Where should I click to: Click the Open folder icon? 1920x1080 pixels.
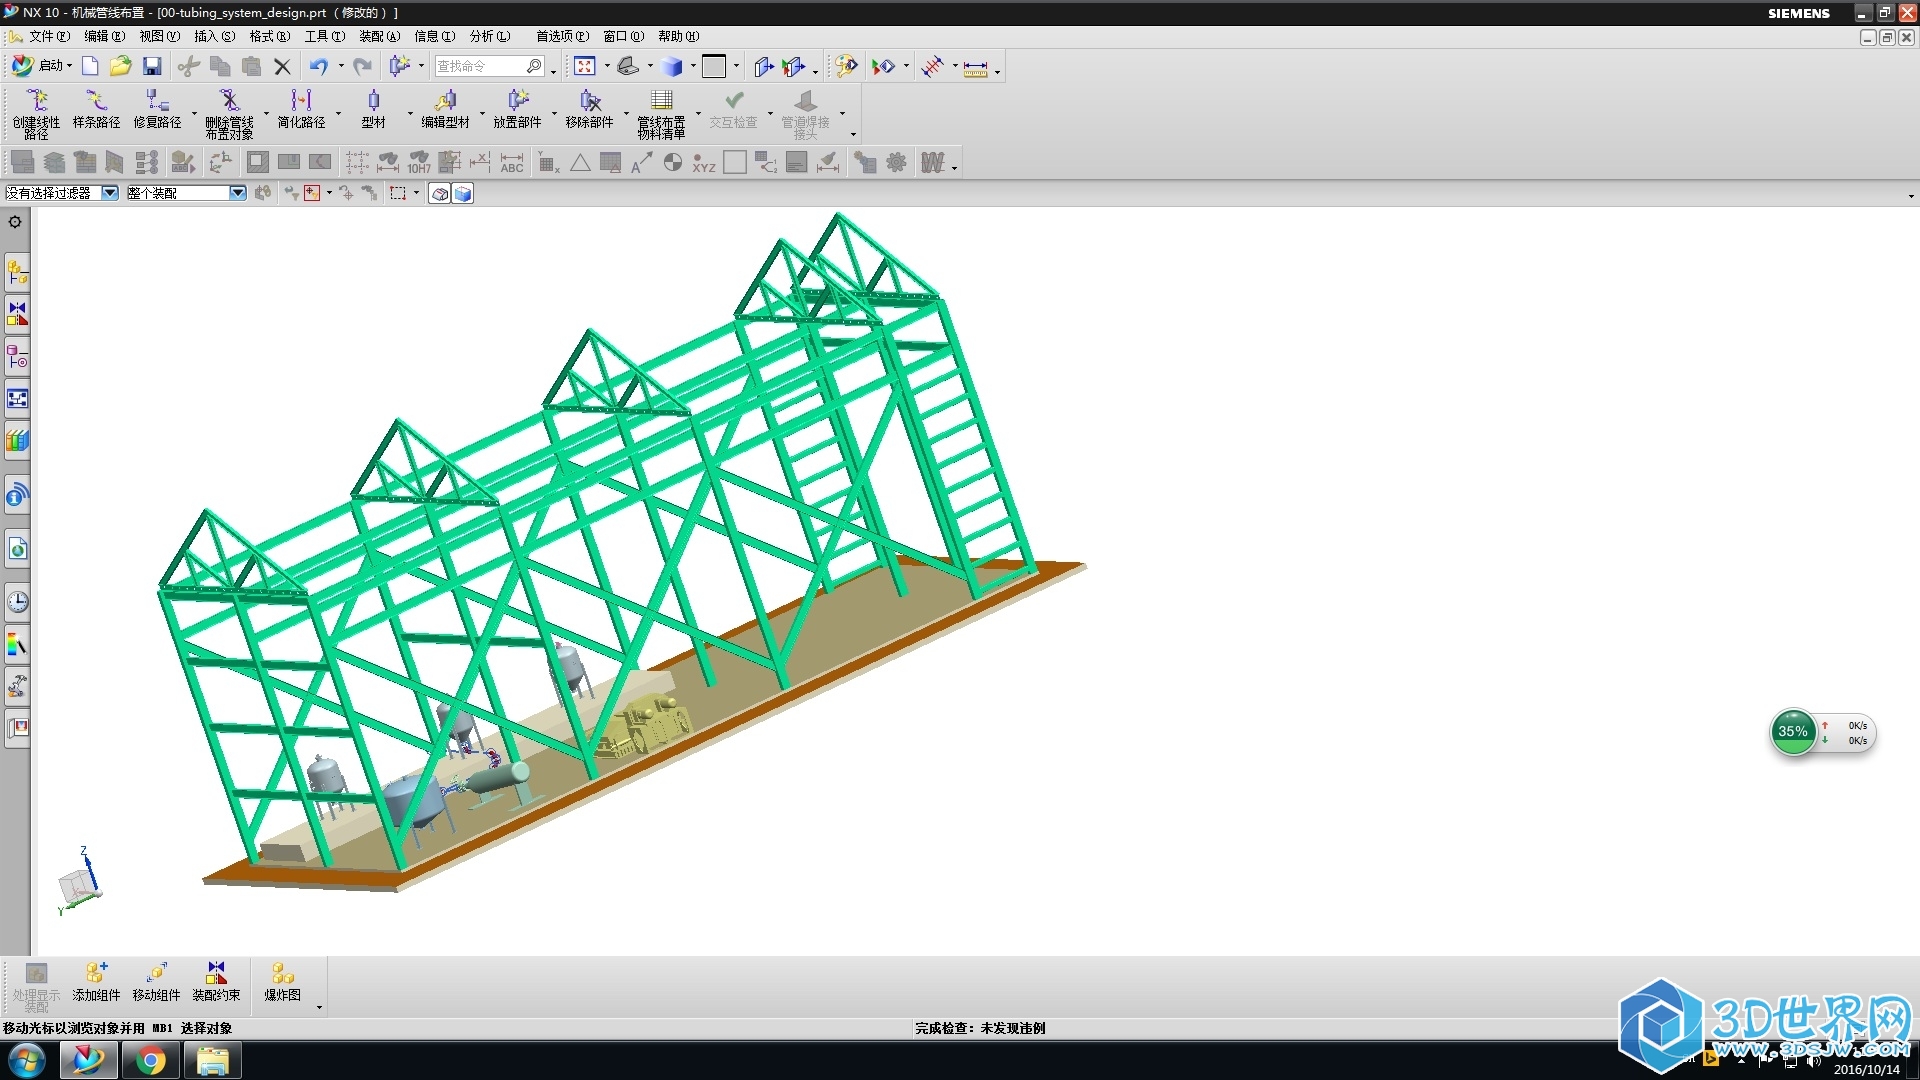[x=120, y=66]
